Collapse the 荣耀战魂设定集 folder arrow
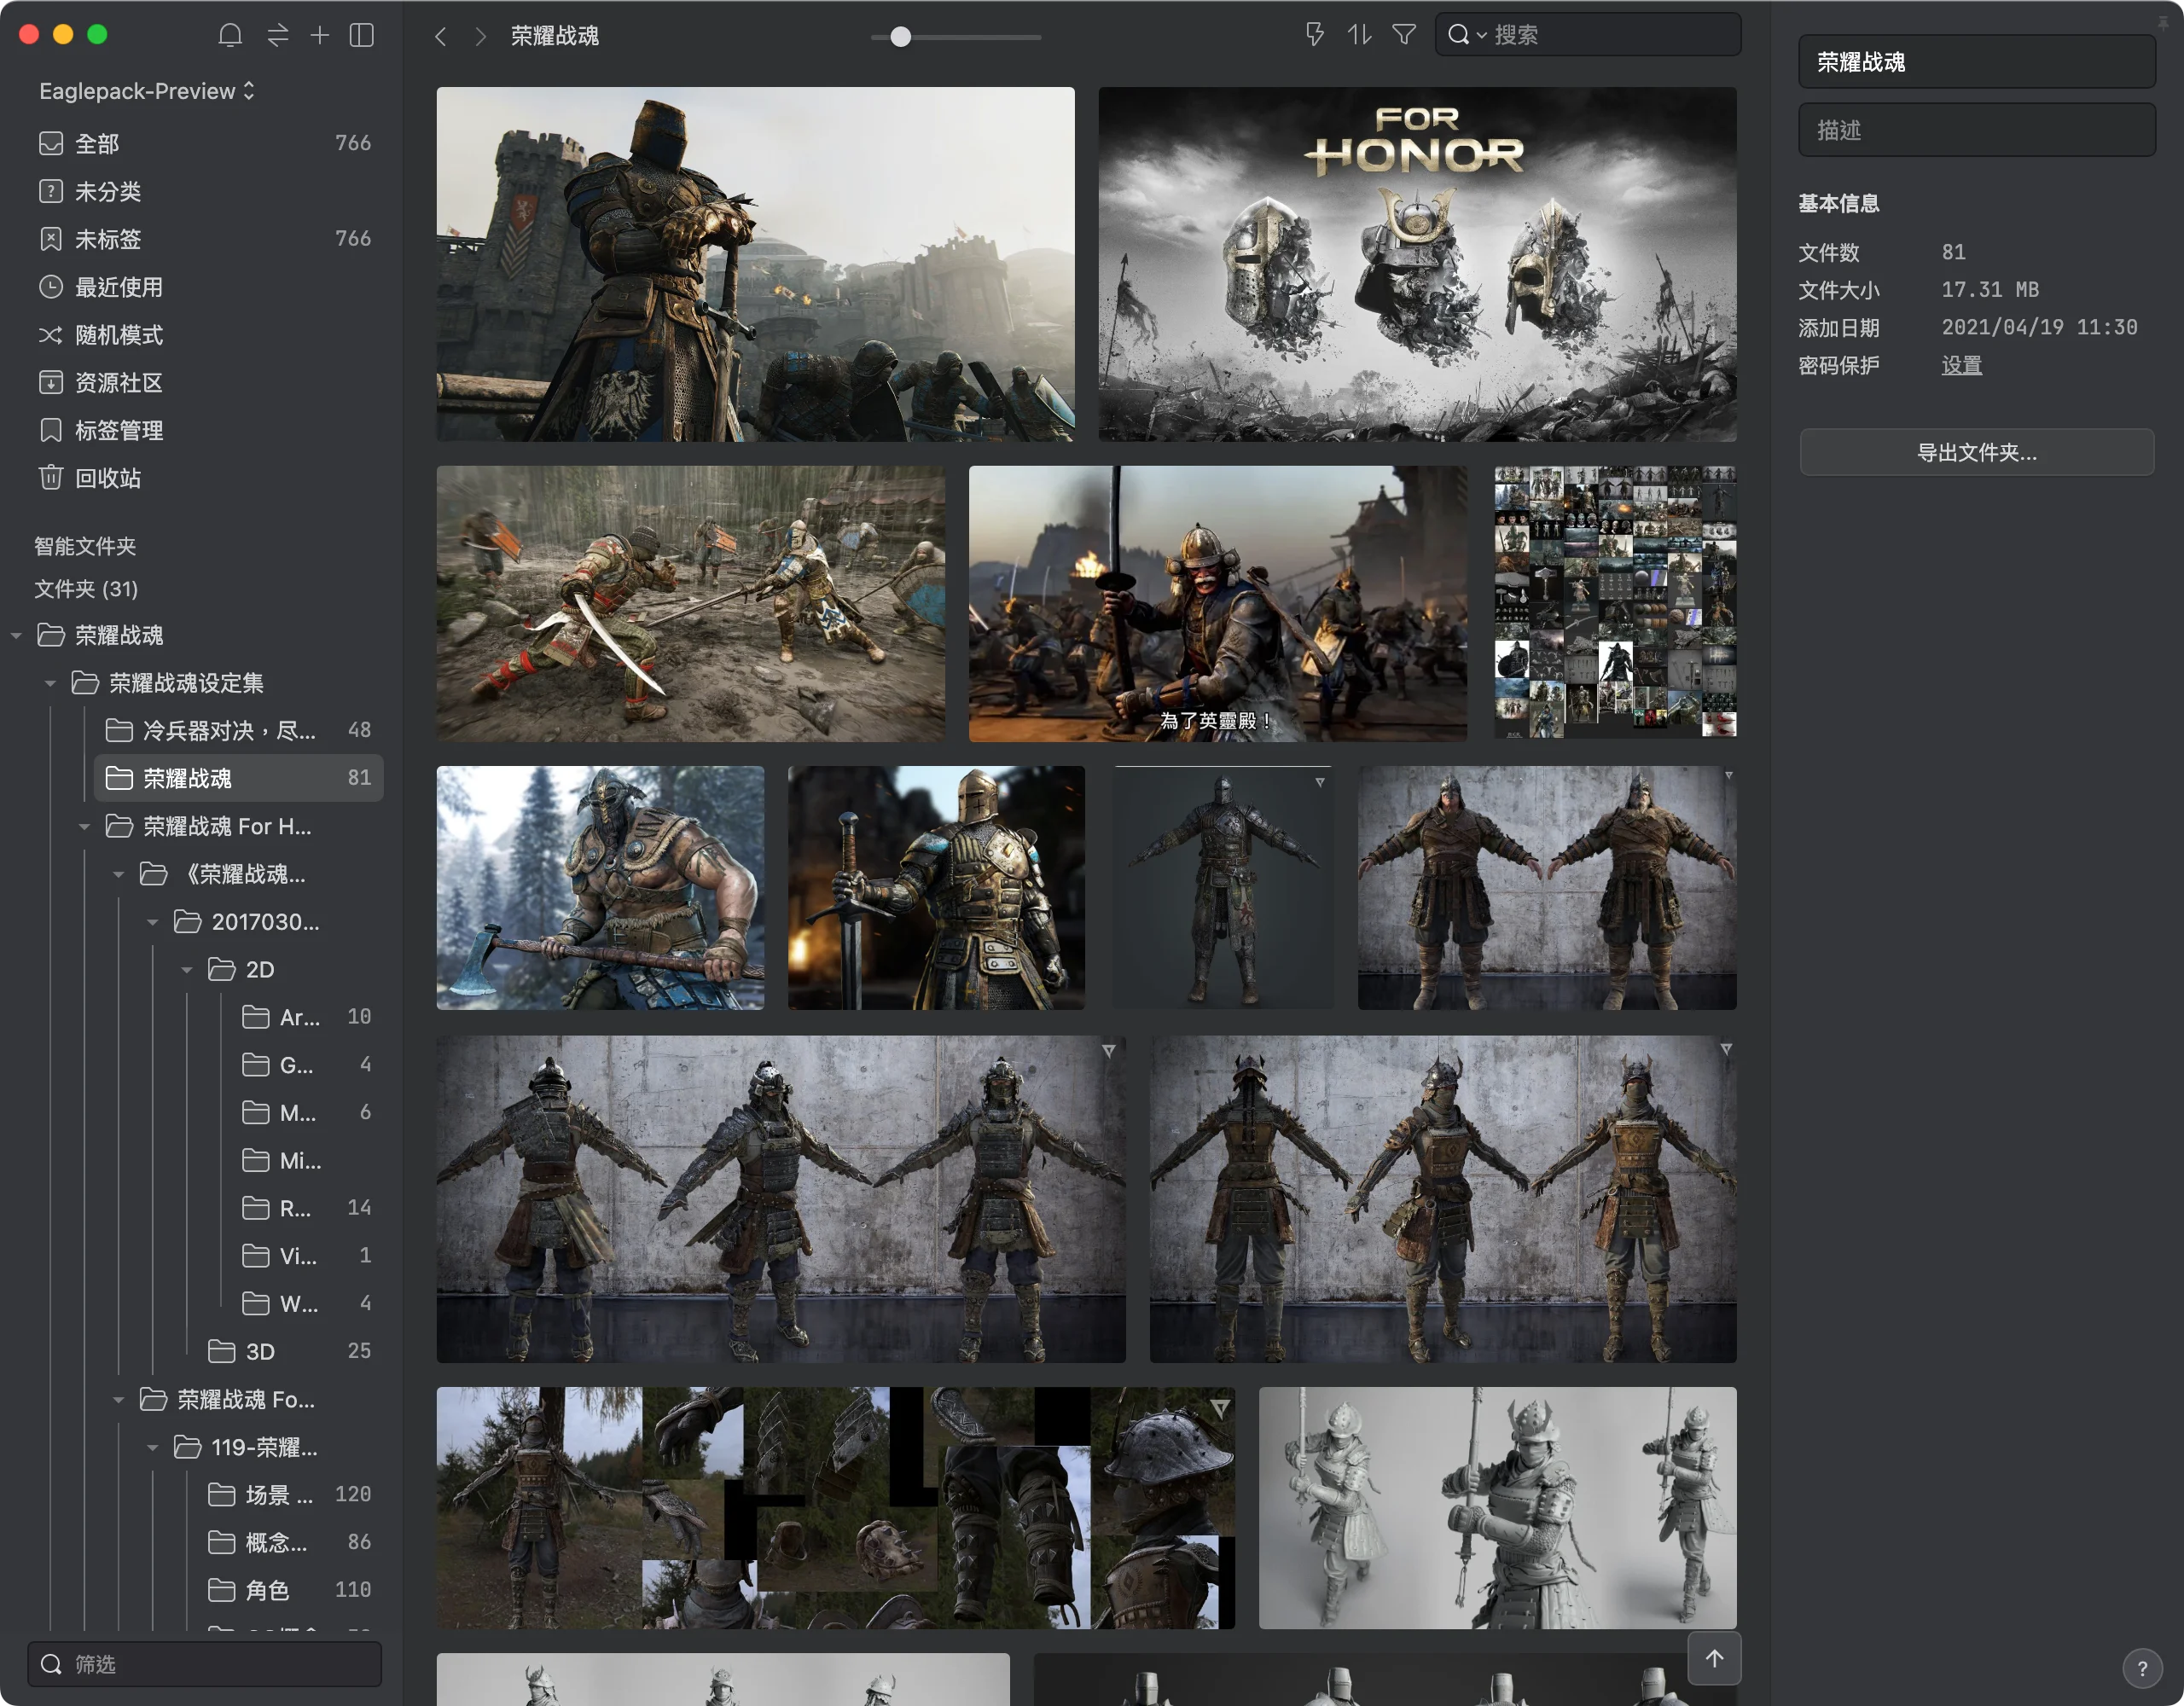Viewport: 2184px width, 1706px height. coord(51,683)
